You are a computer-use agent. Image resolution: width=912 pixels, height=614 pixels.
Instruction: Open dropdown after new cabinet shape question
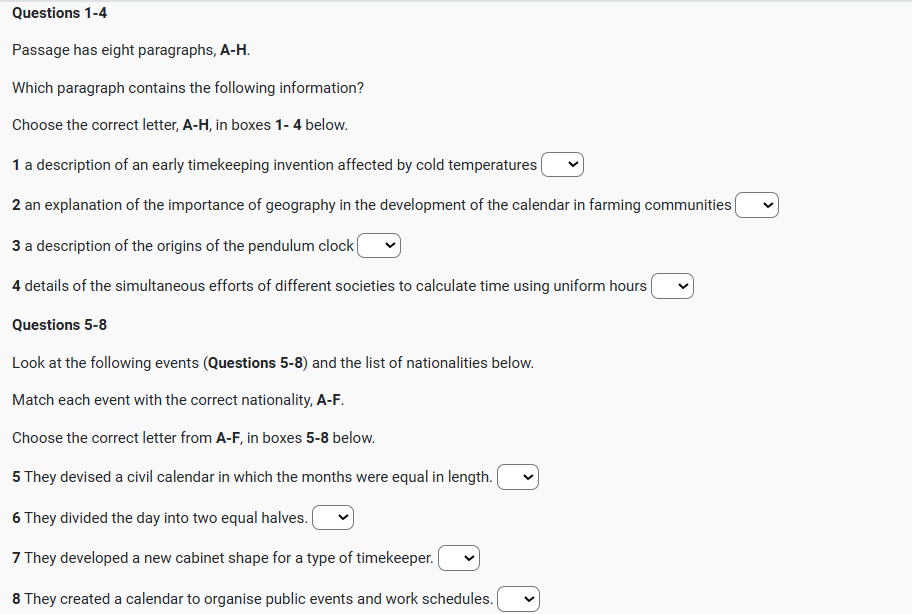(x=459, y=557)
